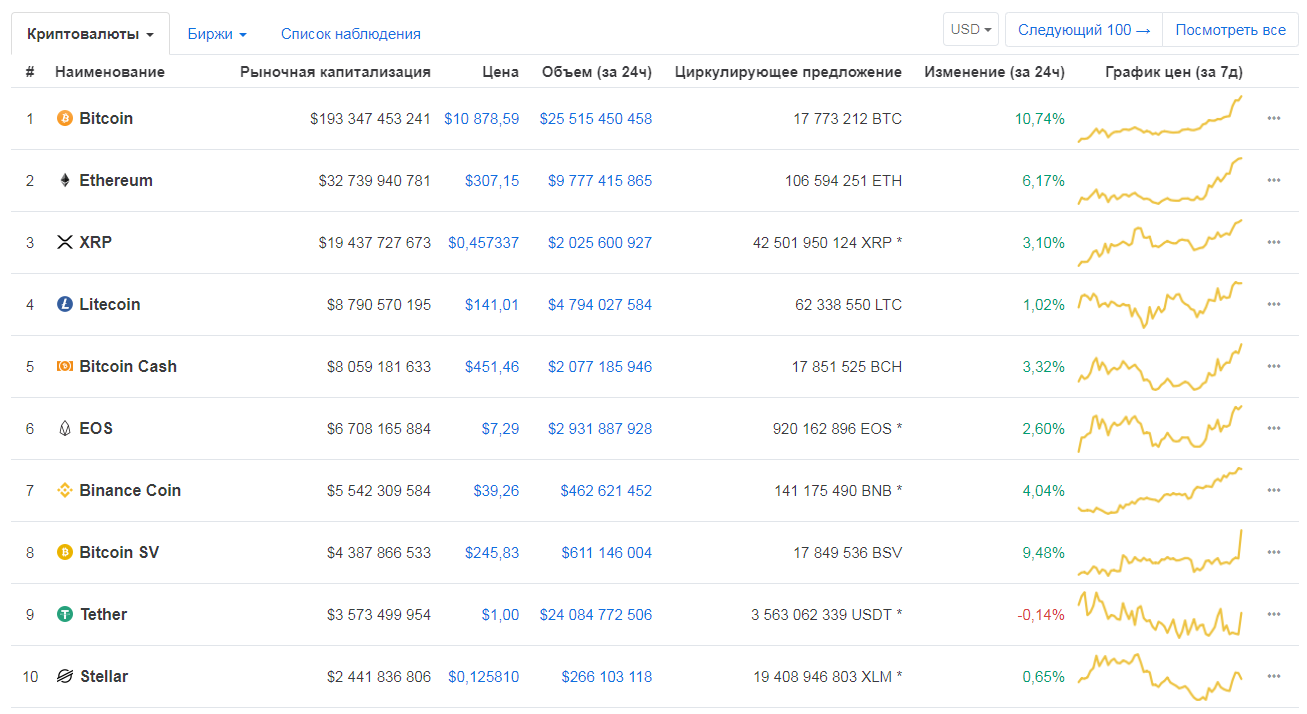
Task: Click XRP price $0,457337
Action: point(484,243)
